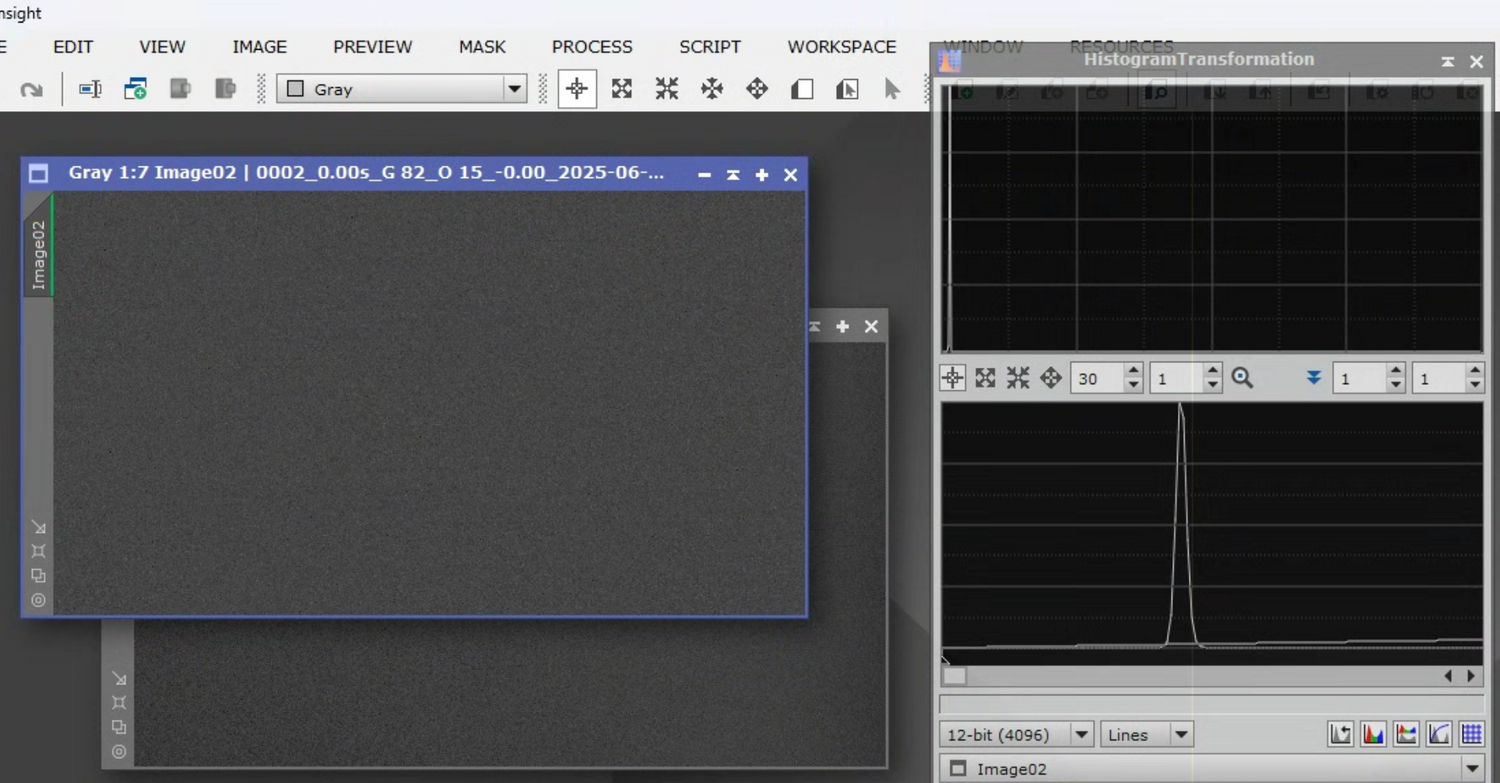Click the track view crosshair icon in HistogramTransformation

point(952,378)
